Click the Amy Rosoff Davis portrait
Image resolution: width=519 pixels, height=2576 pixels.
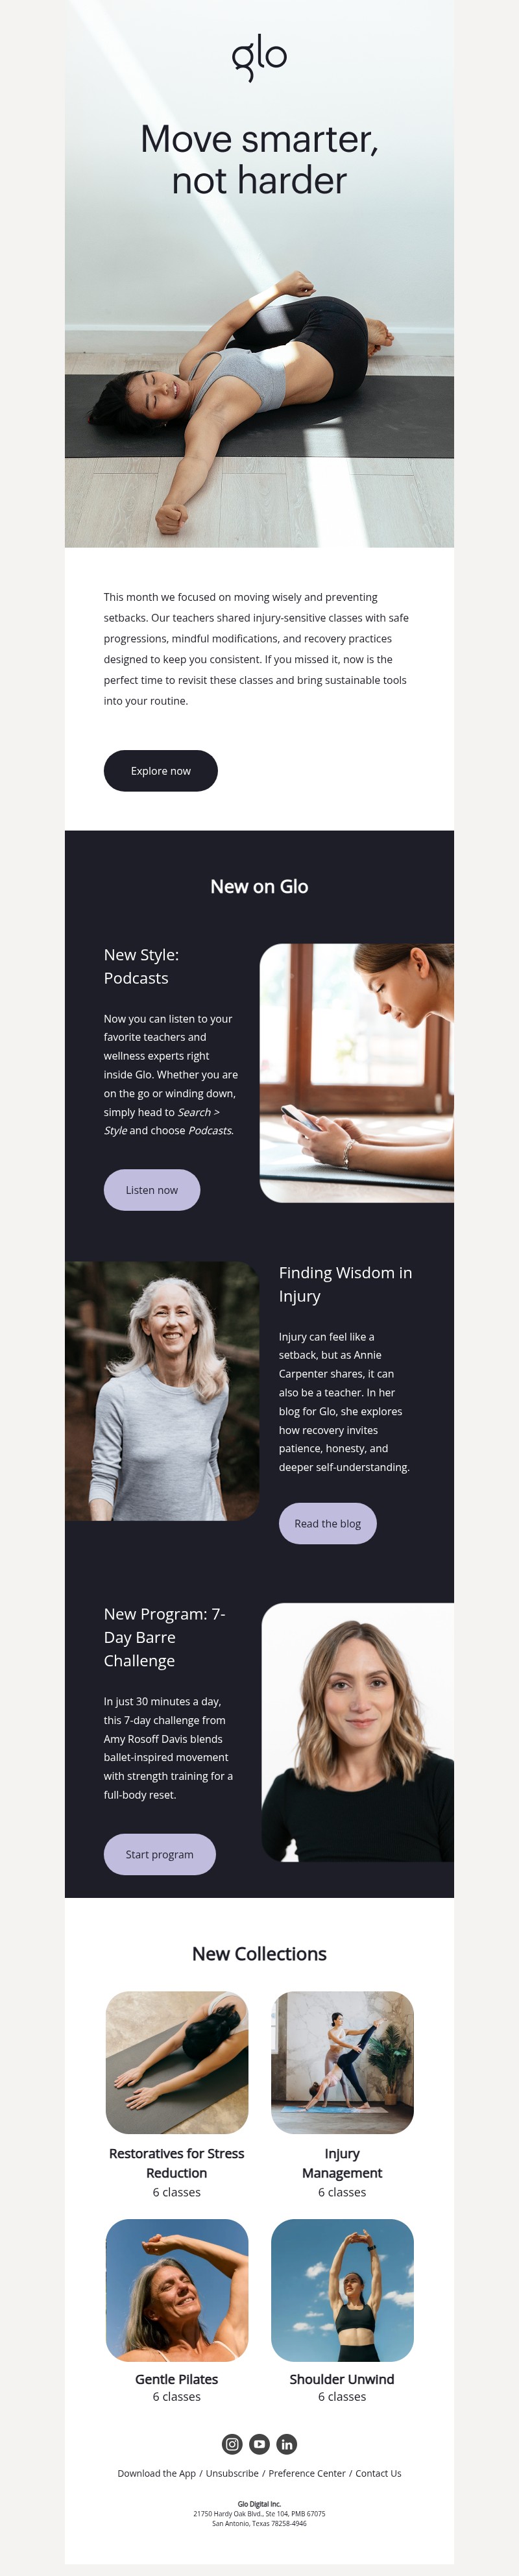tap(358, 1732)
